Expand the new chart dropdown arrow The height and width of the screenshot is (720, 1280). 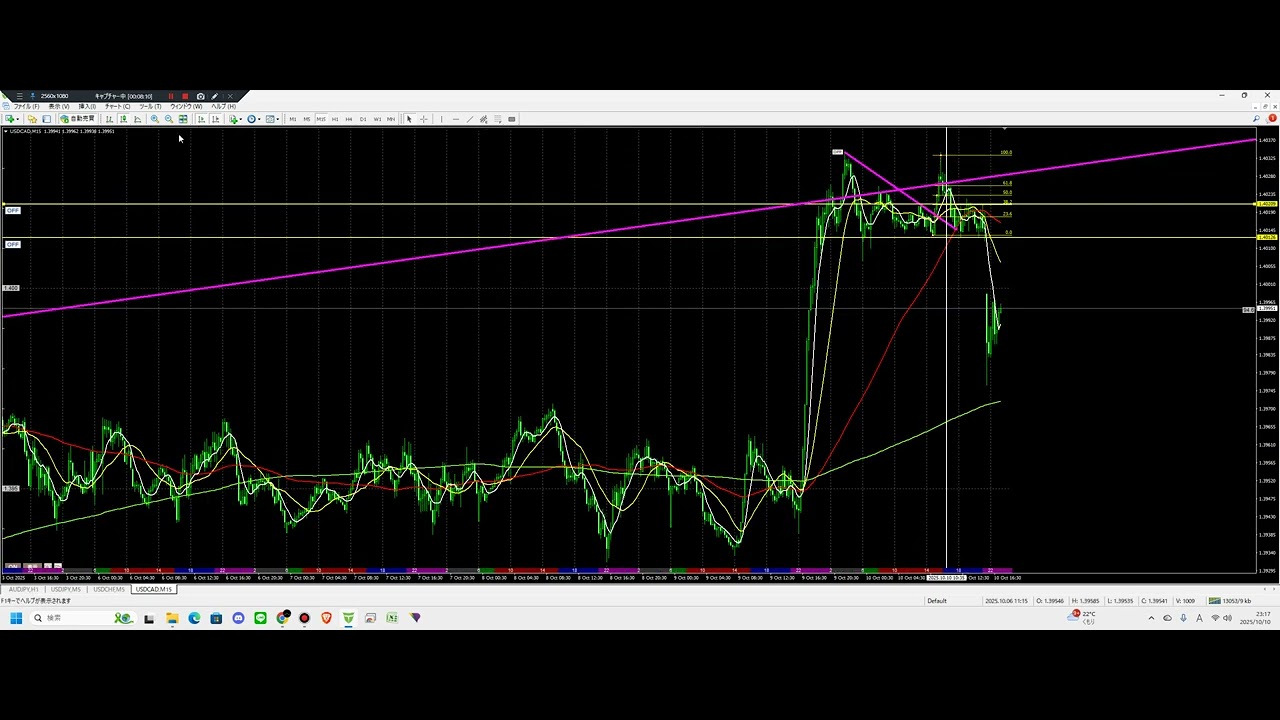tap(17, 119)
